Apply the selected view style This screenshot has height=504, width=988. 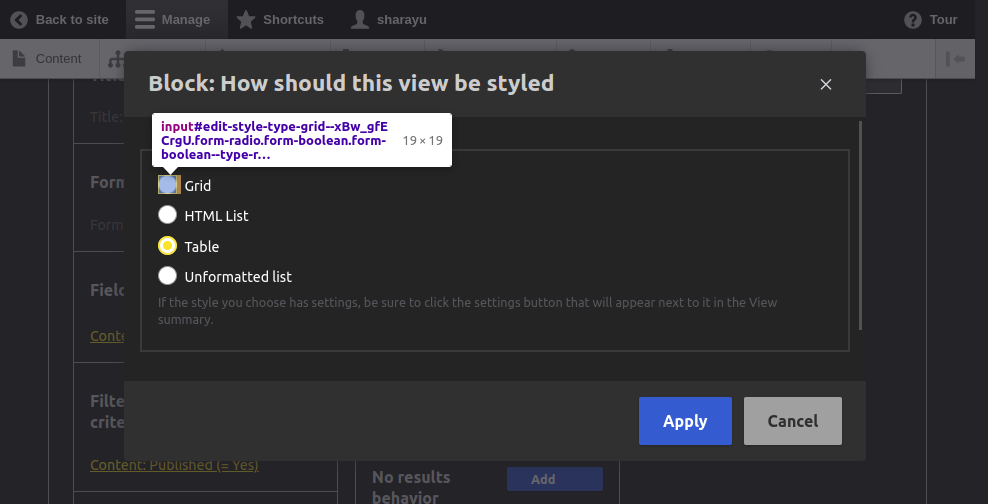tap(685, 421)
